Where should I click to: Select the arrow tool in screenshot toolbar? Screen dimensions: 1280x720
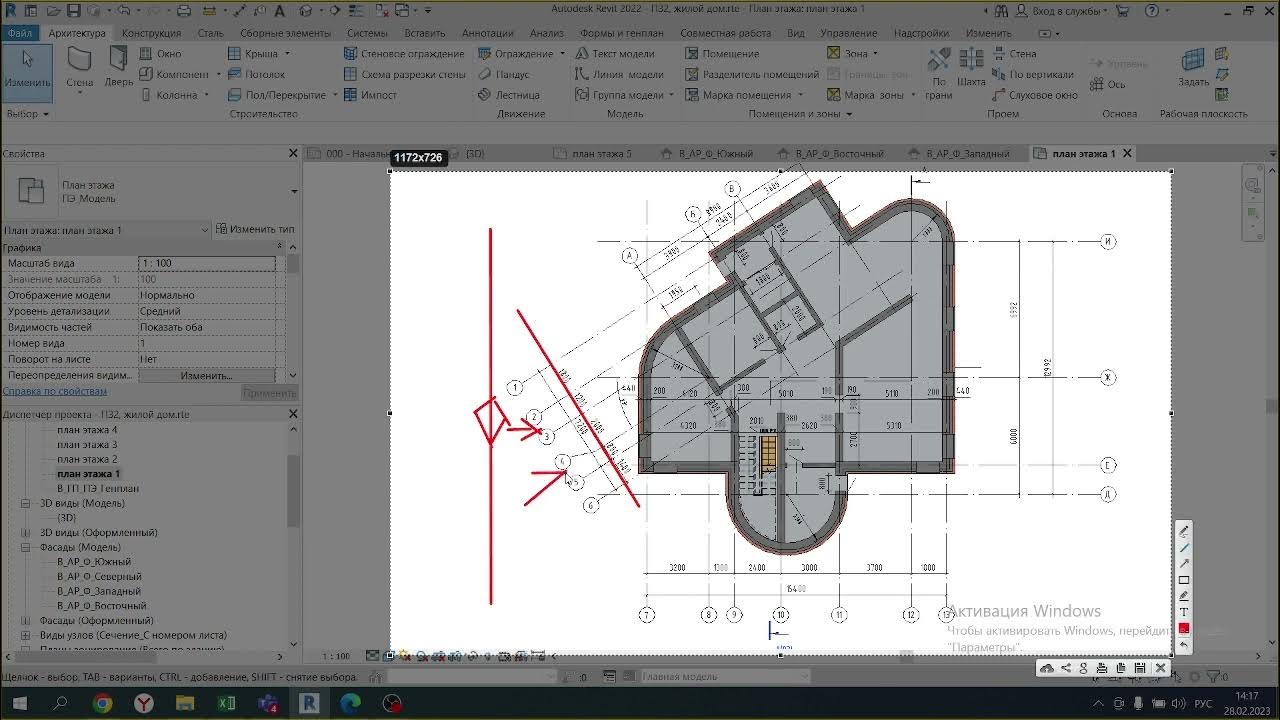pos(1184,563)
